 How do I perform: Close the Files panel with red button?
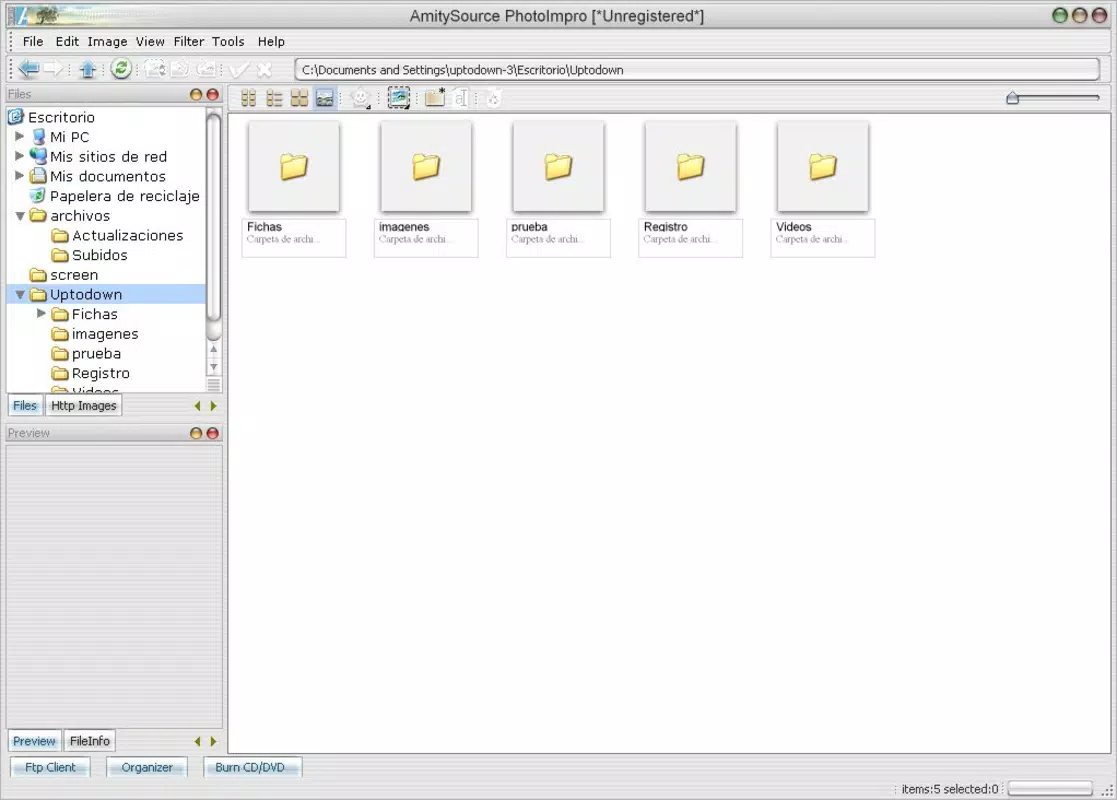tap(212, 94)
